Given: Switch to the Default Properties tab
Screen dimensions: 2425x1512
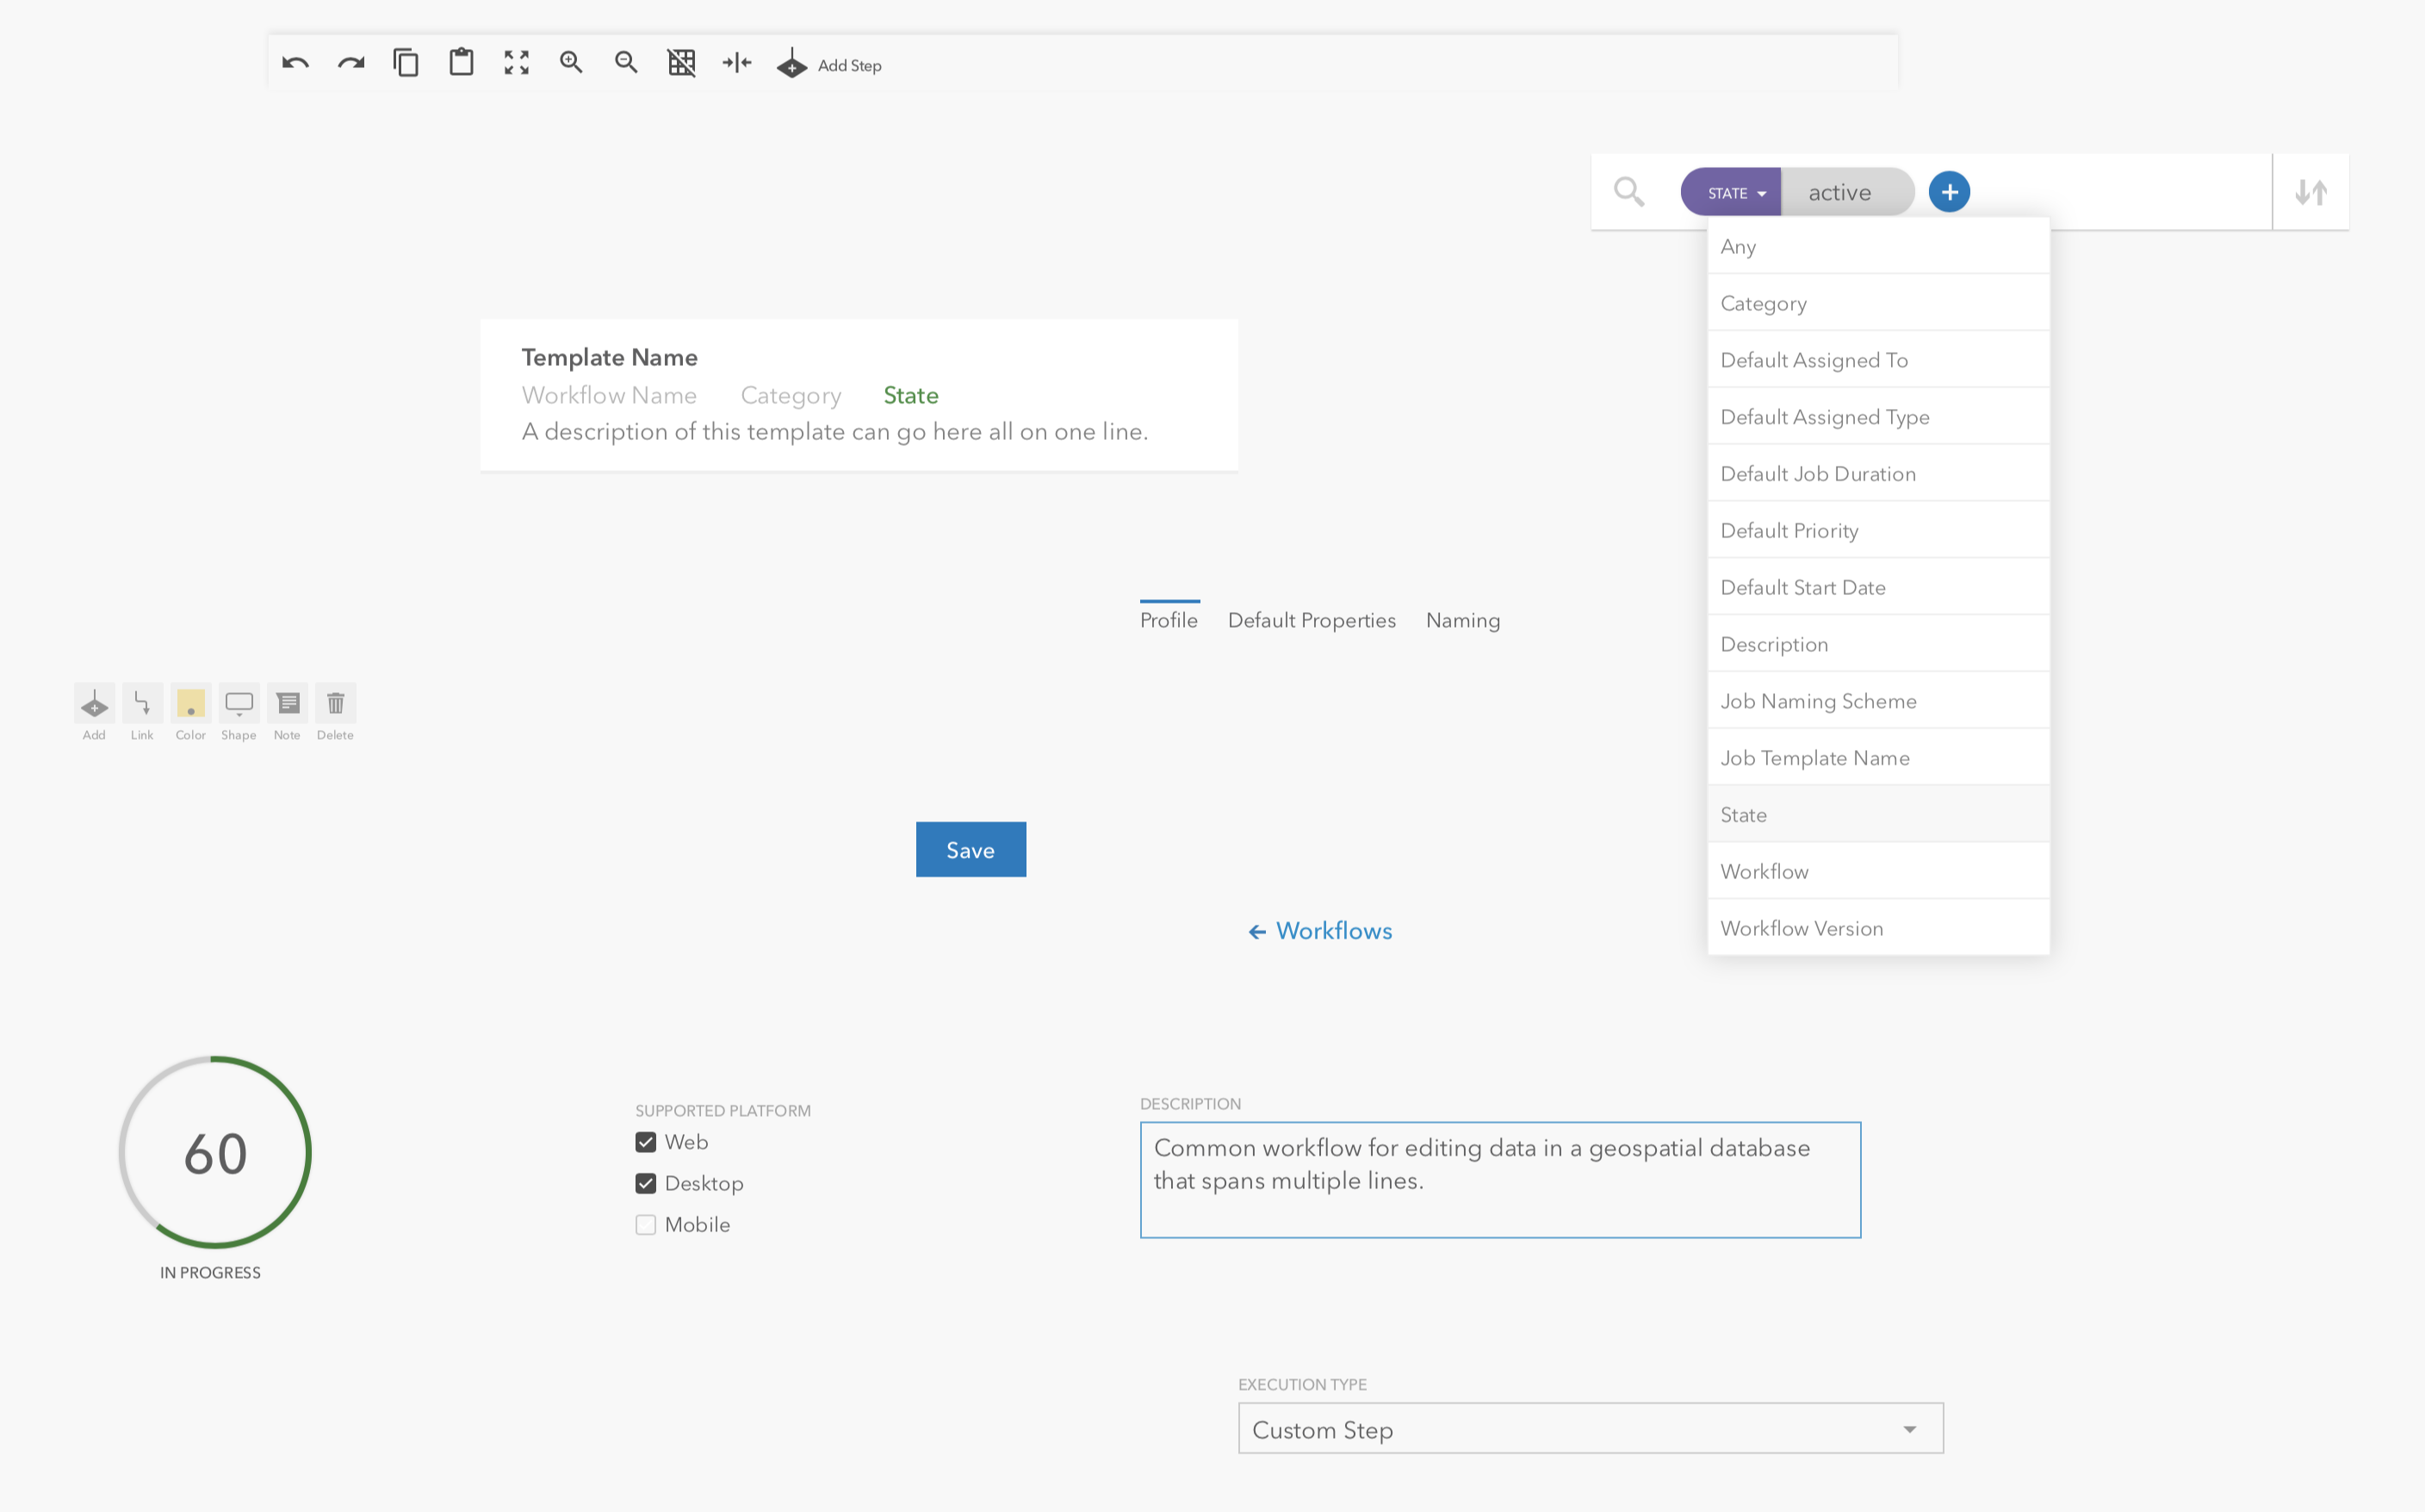Looking at the screenshot, I should point(1311,620).
